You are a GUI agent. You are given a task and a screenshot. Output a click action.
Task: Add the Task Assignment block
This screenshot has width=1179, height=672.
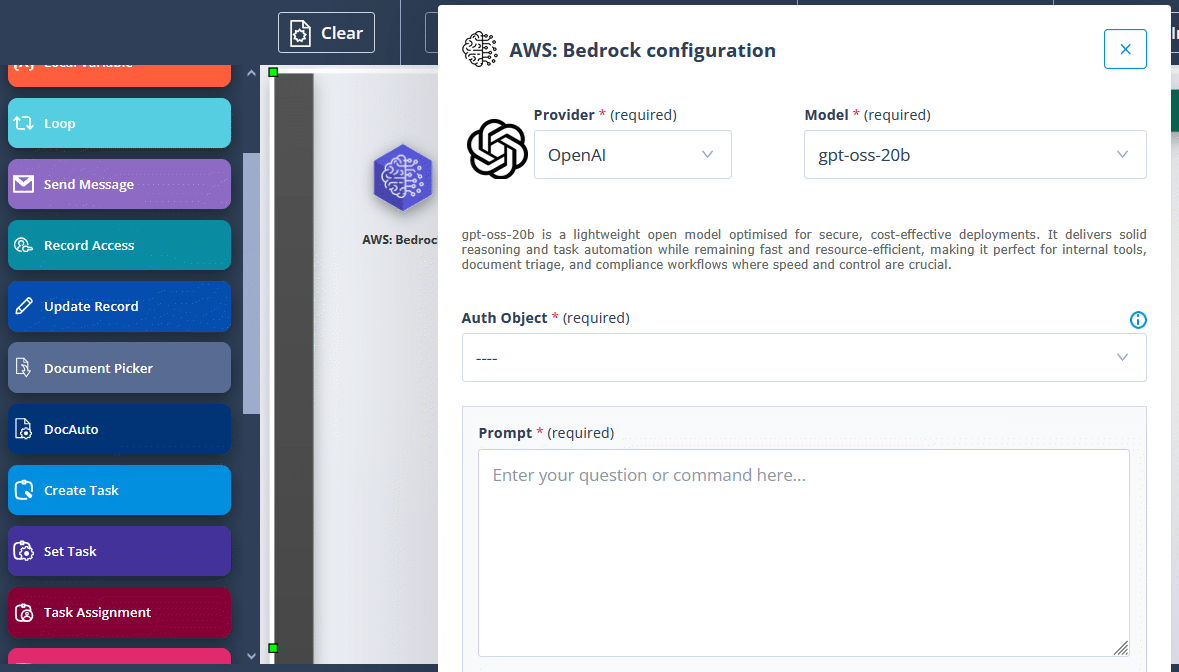tap(120, 612)
